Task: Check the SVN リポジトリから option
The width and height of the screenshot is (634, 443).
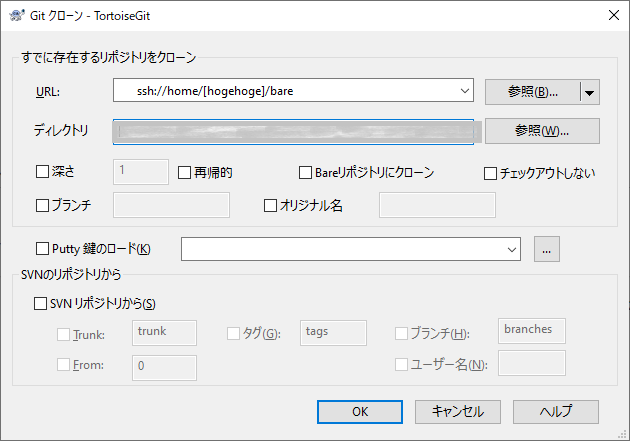Action: tap(42, 304)
